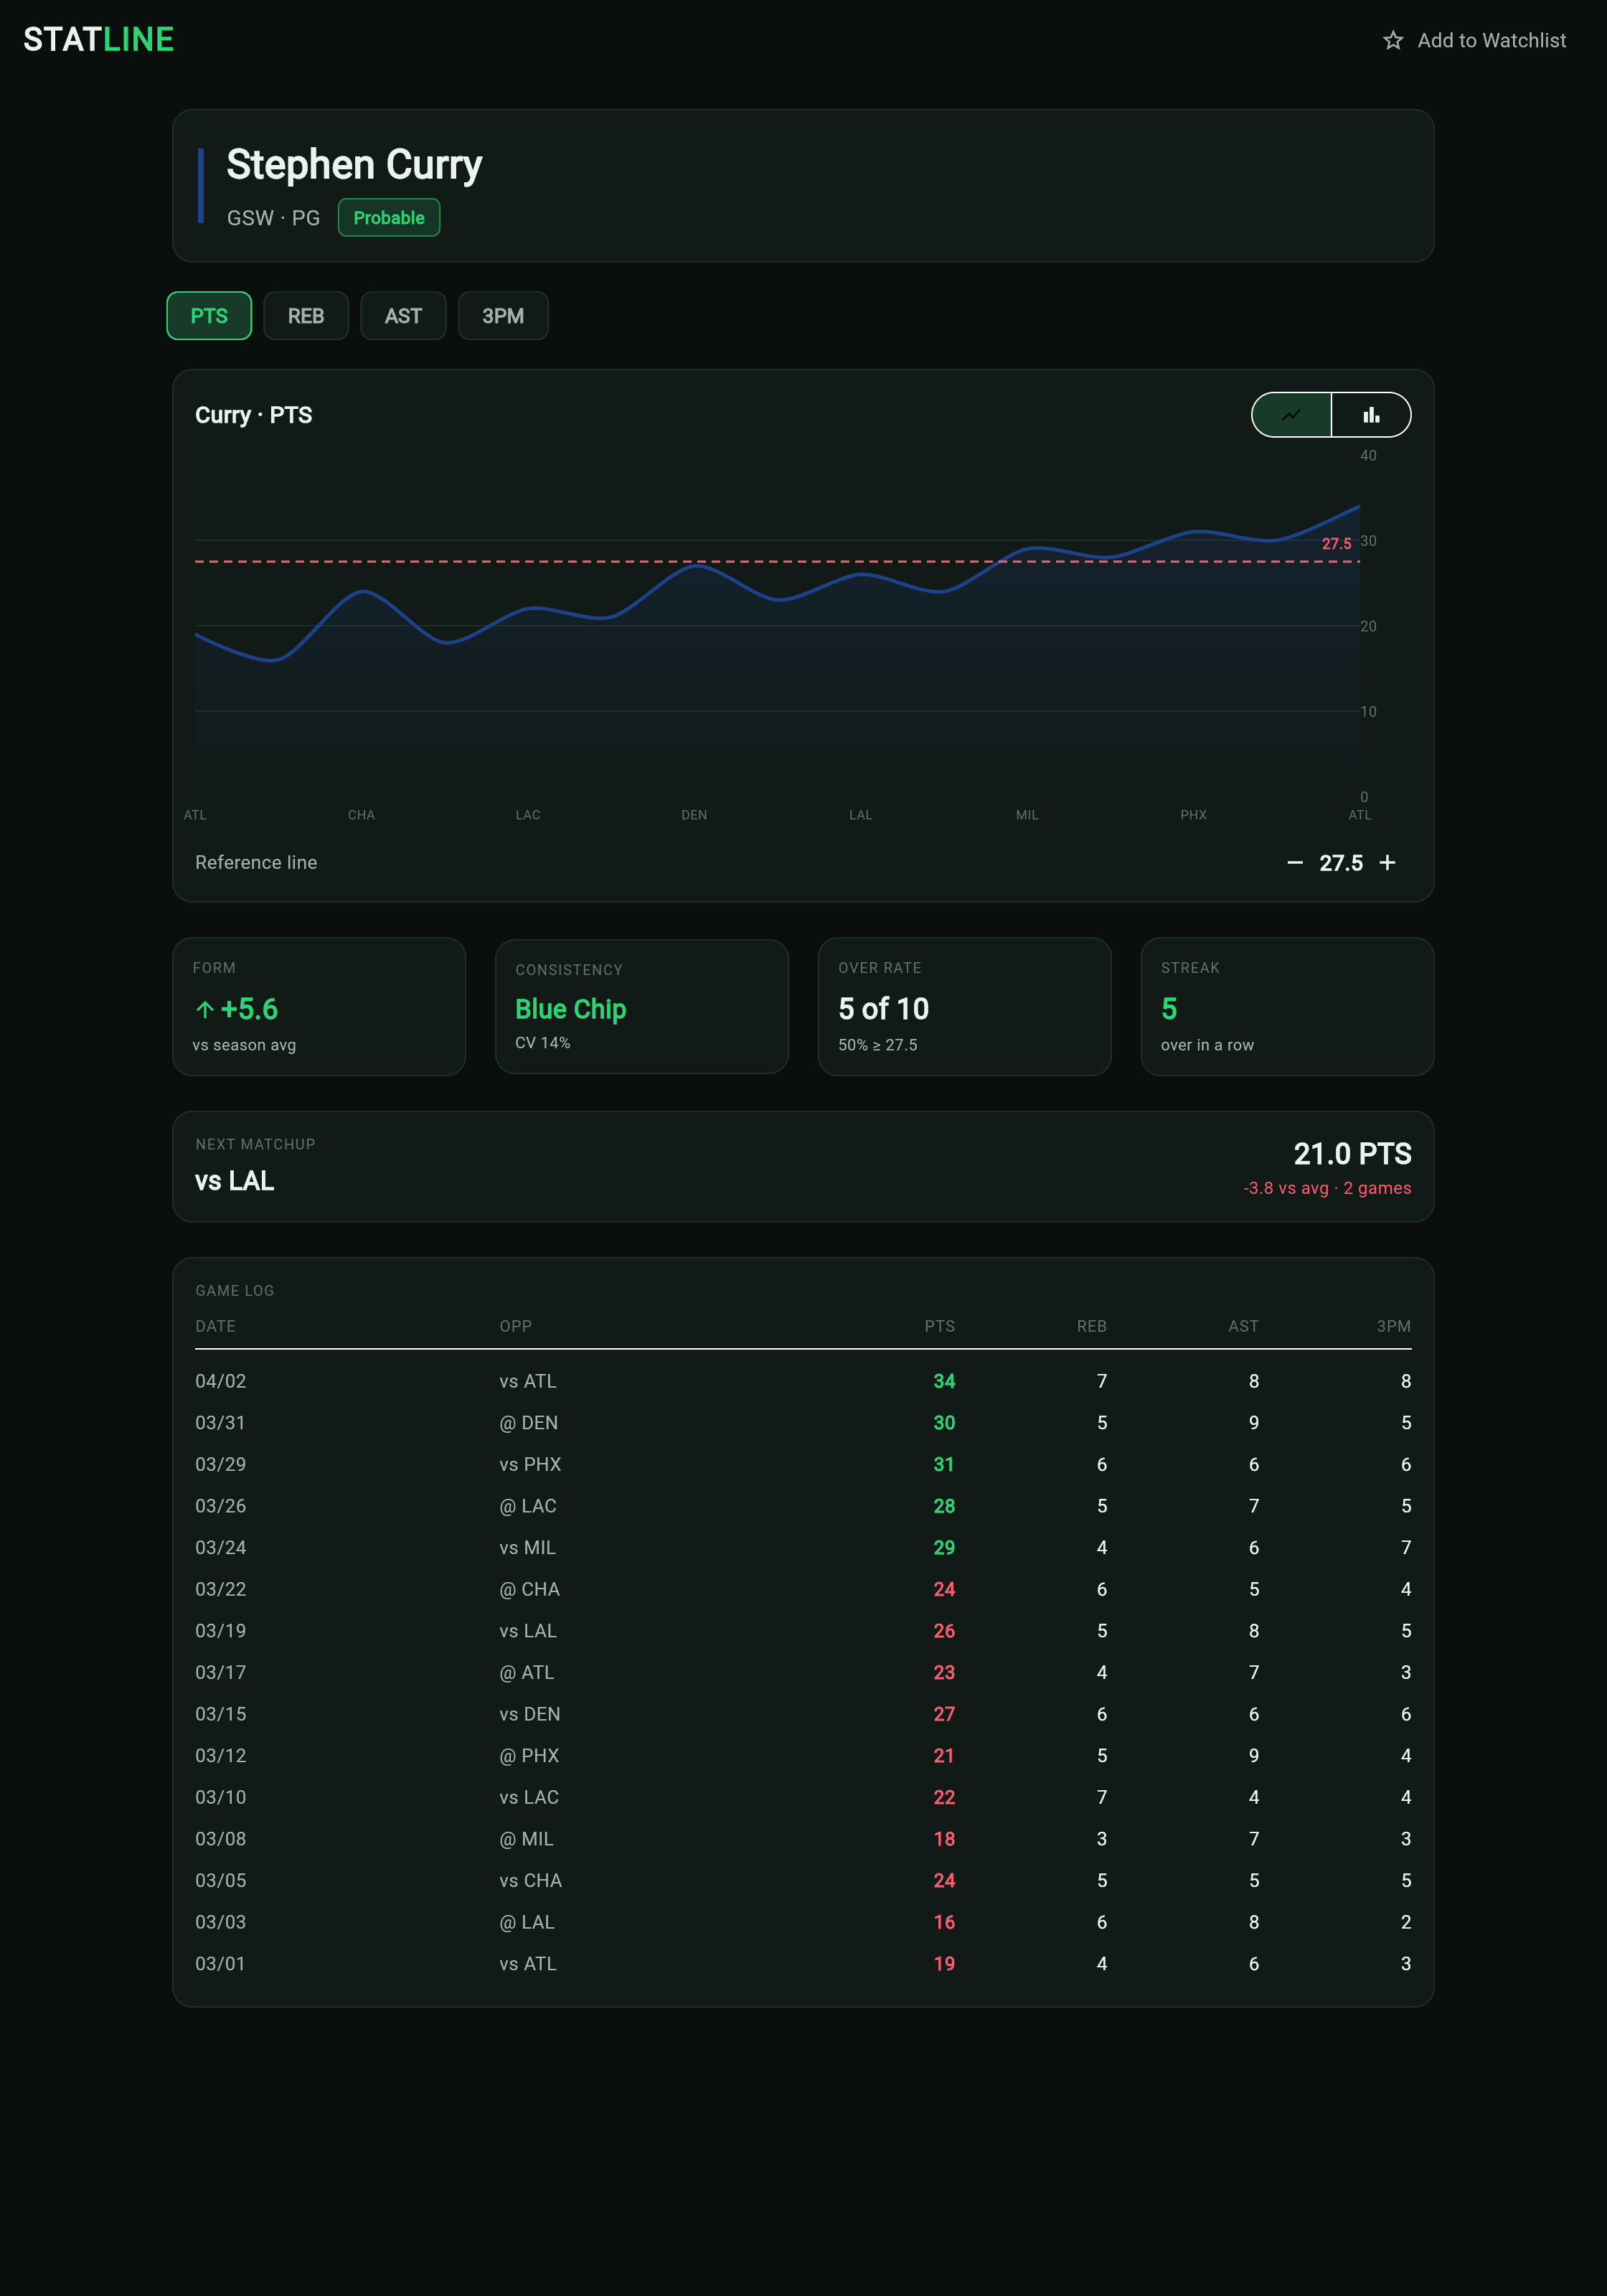This screenshot has width=1607, height=2296.
Task: Increase reference line with plus icon
Action: point(1387,863)
